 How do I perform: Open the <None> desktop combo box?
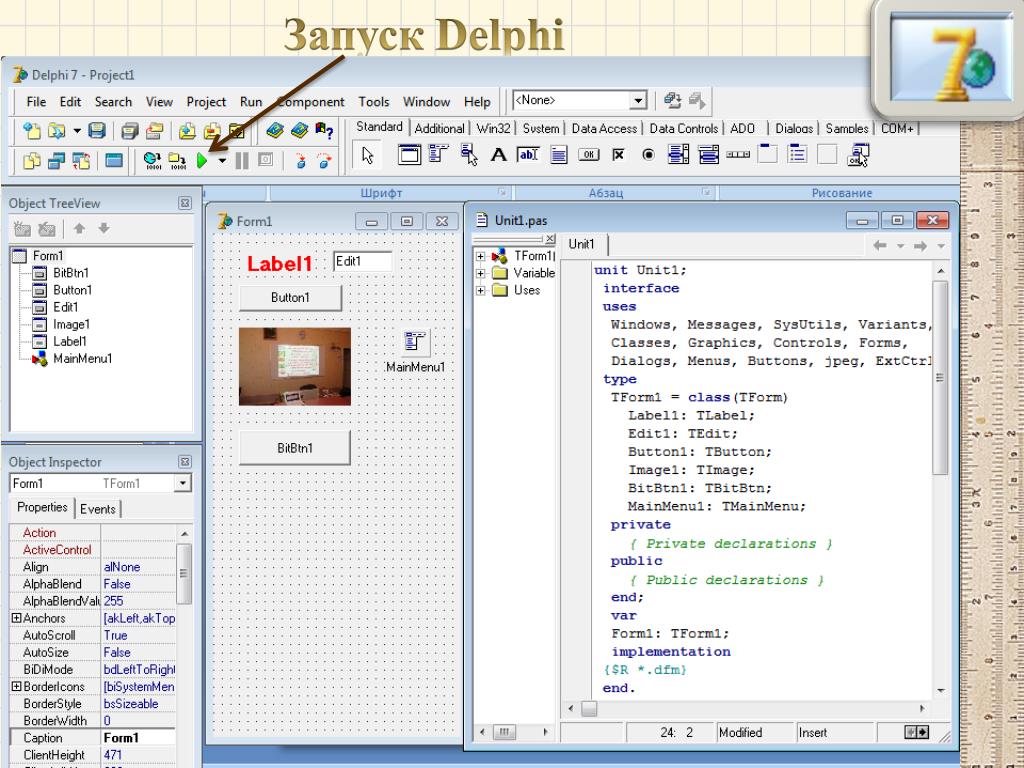pyautogui.click(x=638, y=101)
